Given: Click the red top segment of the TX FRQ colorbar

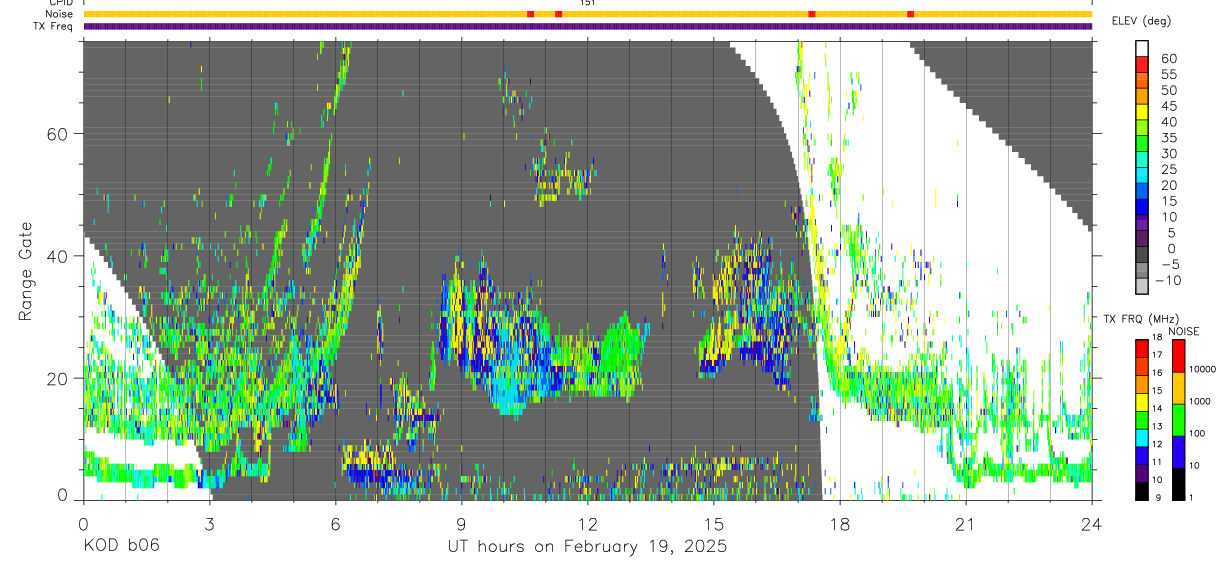Looking at the screenshot, I should pos(1142,348).
